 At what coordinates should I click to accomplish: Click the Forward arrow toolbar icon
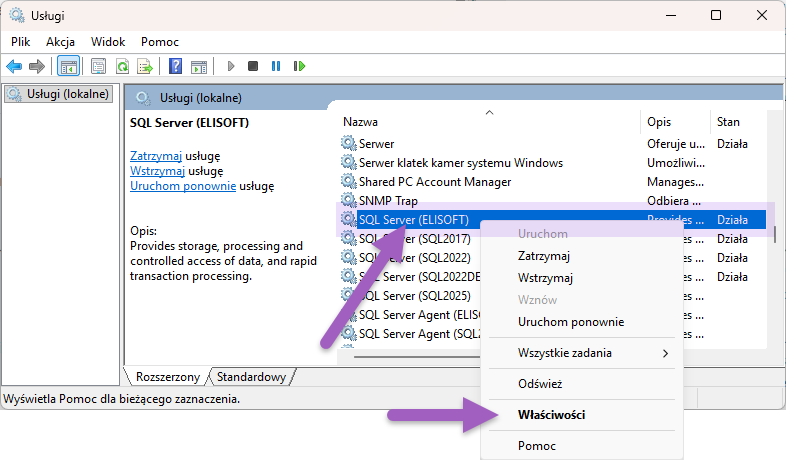click(37, 66)
